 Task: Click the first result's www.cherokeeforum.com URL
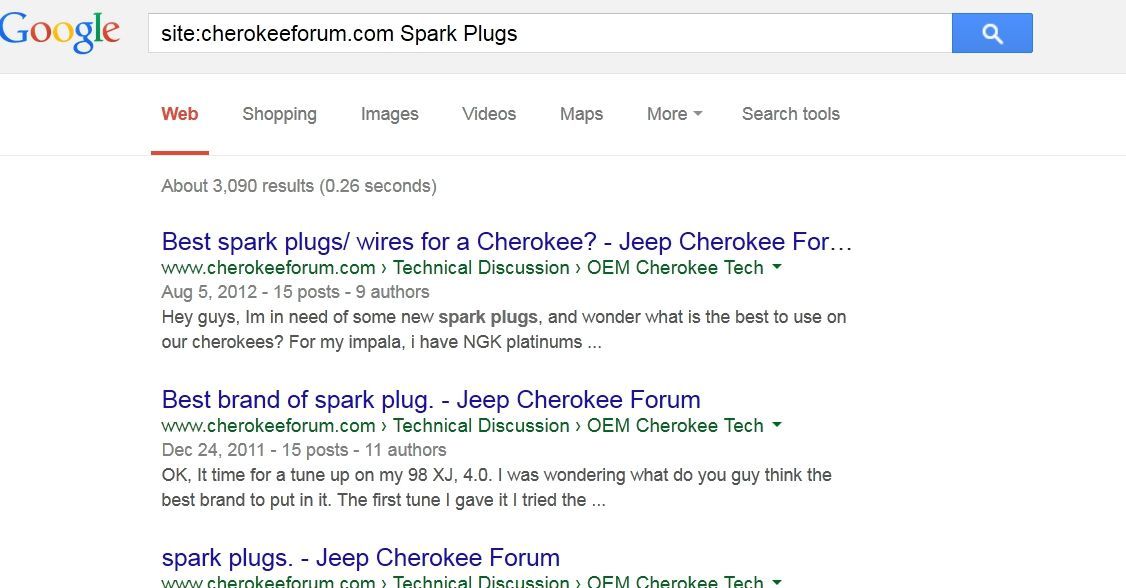coord(268,268)
